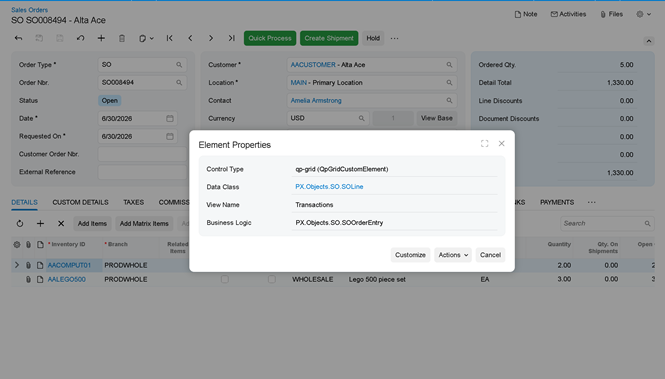665x379 pixels.
Task: Open grid column configuration gear icon
Action: click(17, 244)
